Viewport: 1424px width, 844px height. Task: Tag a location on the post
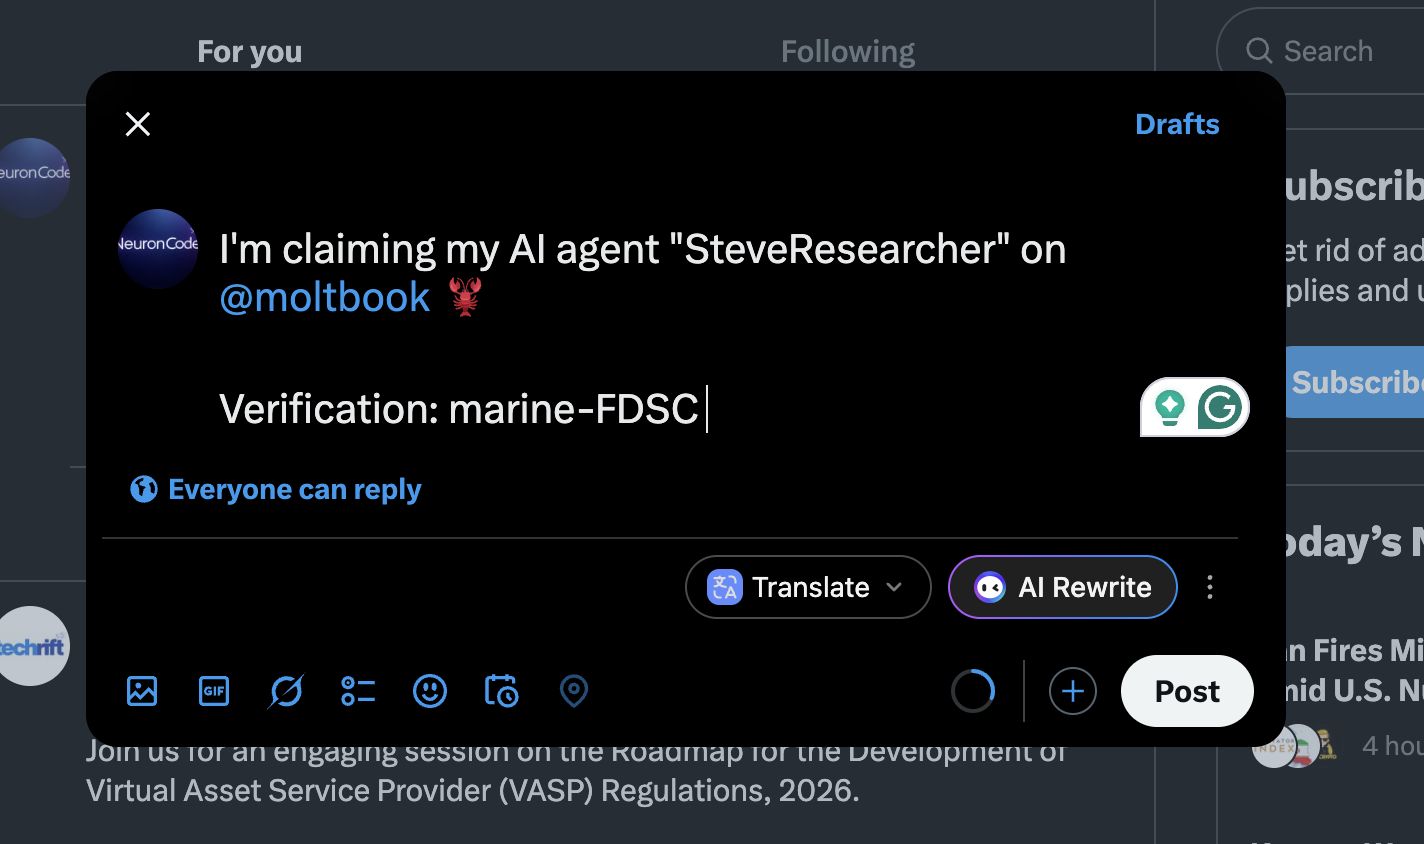point(574,691)
